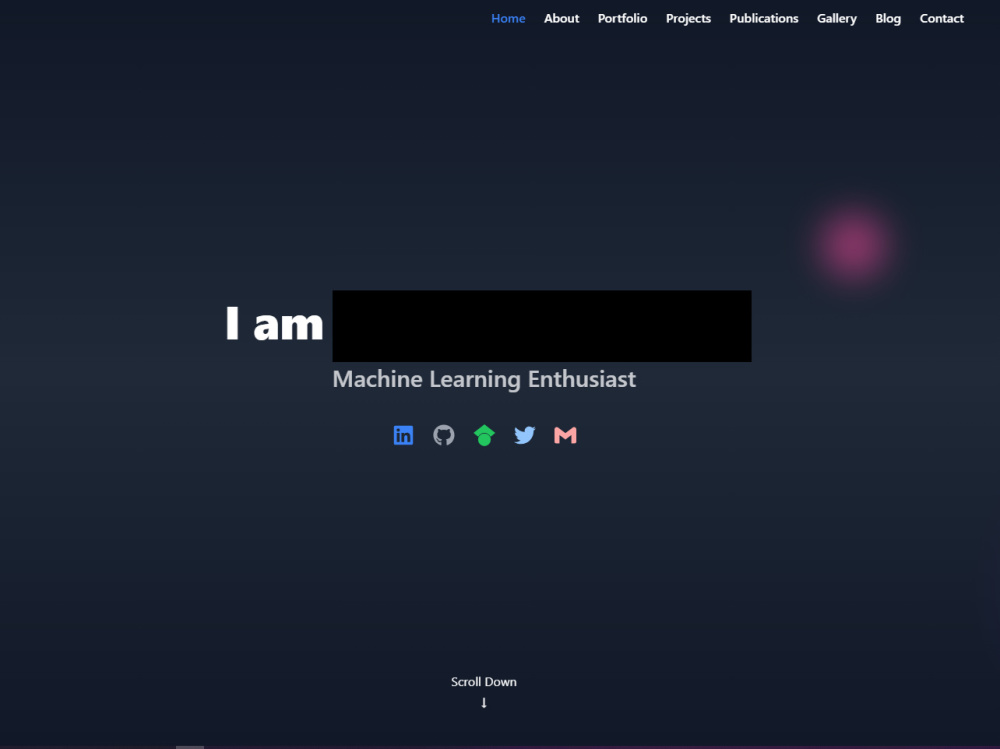
Task: Click the 'Machine Learning Enthusiast' subtitle
Action: tap(484, 379)
